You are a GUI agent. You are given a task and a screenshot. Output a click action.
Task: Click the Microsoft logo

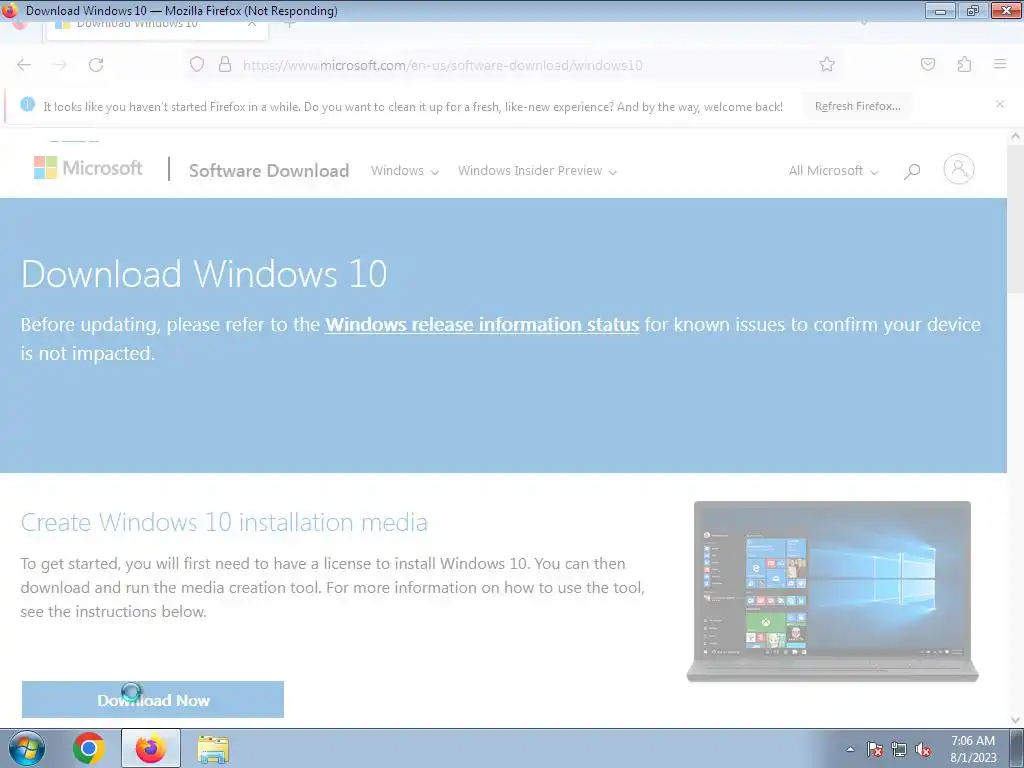click(x=88, y=168)
